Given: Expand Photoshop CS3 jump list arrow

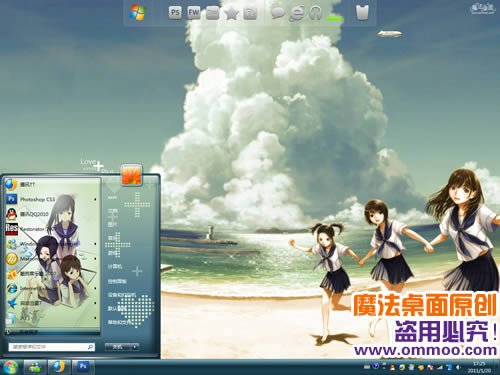Looking at the screenshot, I should click(95, 199).
